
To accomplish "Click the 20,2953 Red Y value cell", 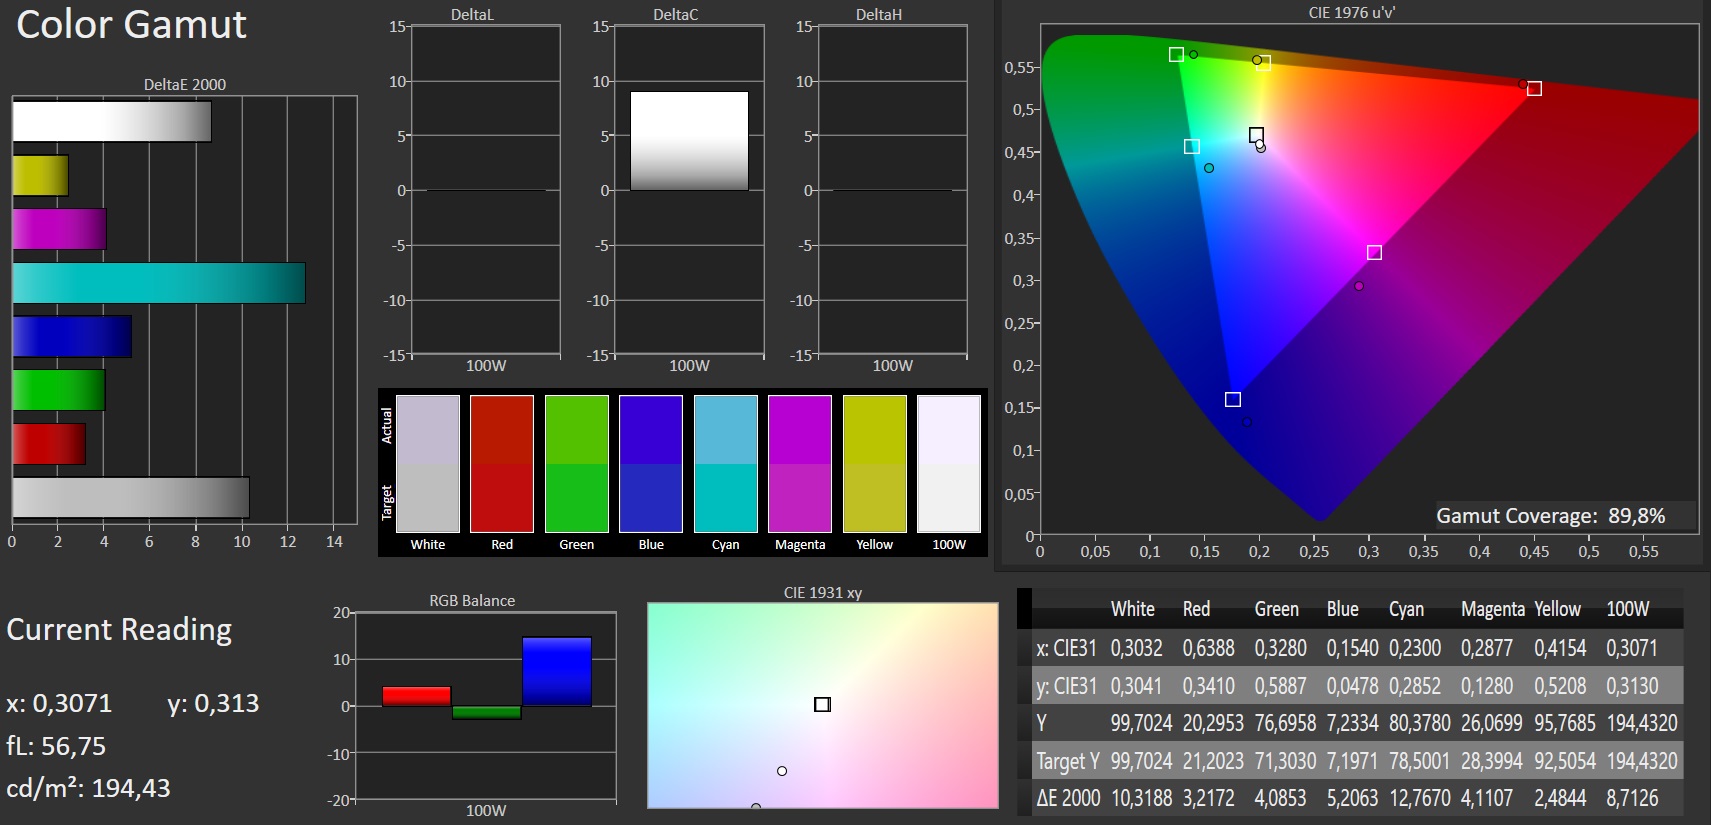I will click(x=1213, y=723).
